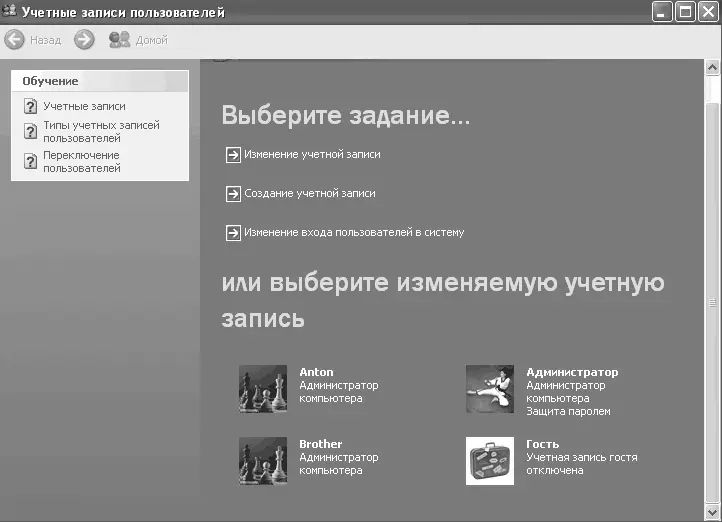Open Переключение пользователей help topic
This screenshot has height=522, width=722.
[x=82, y=162]
